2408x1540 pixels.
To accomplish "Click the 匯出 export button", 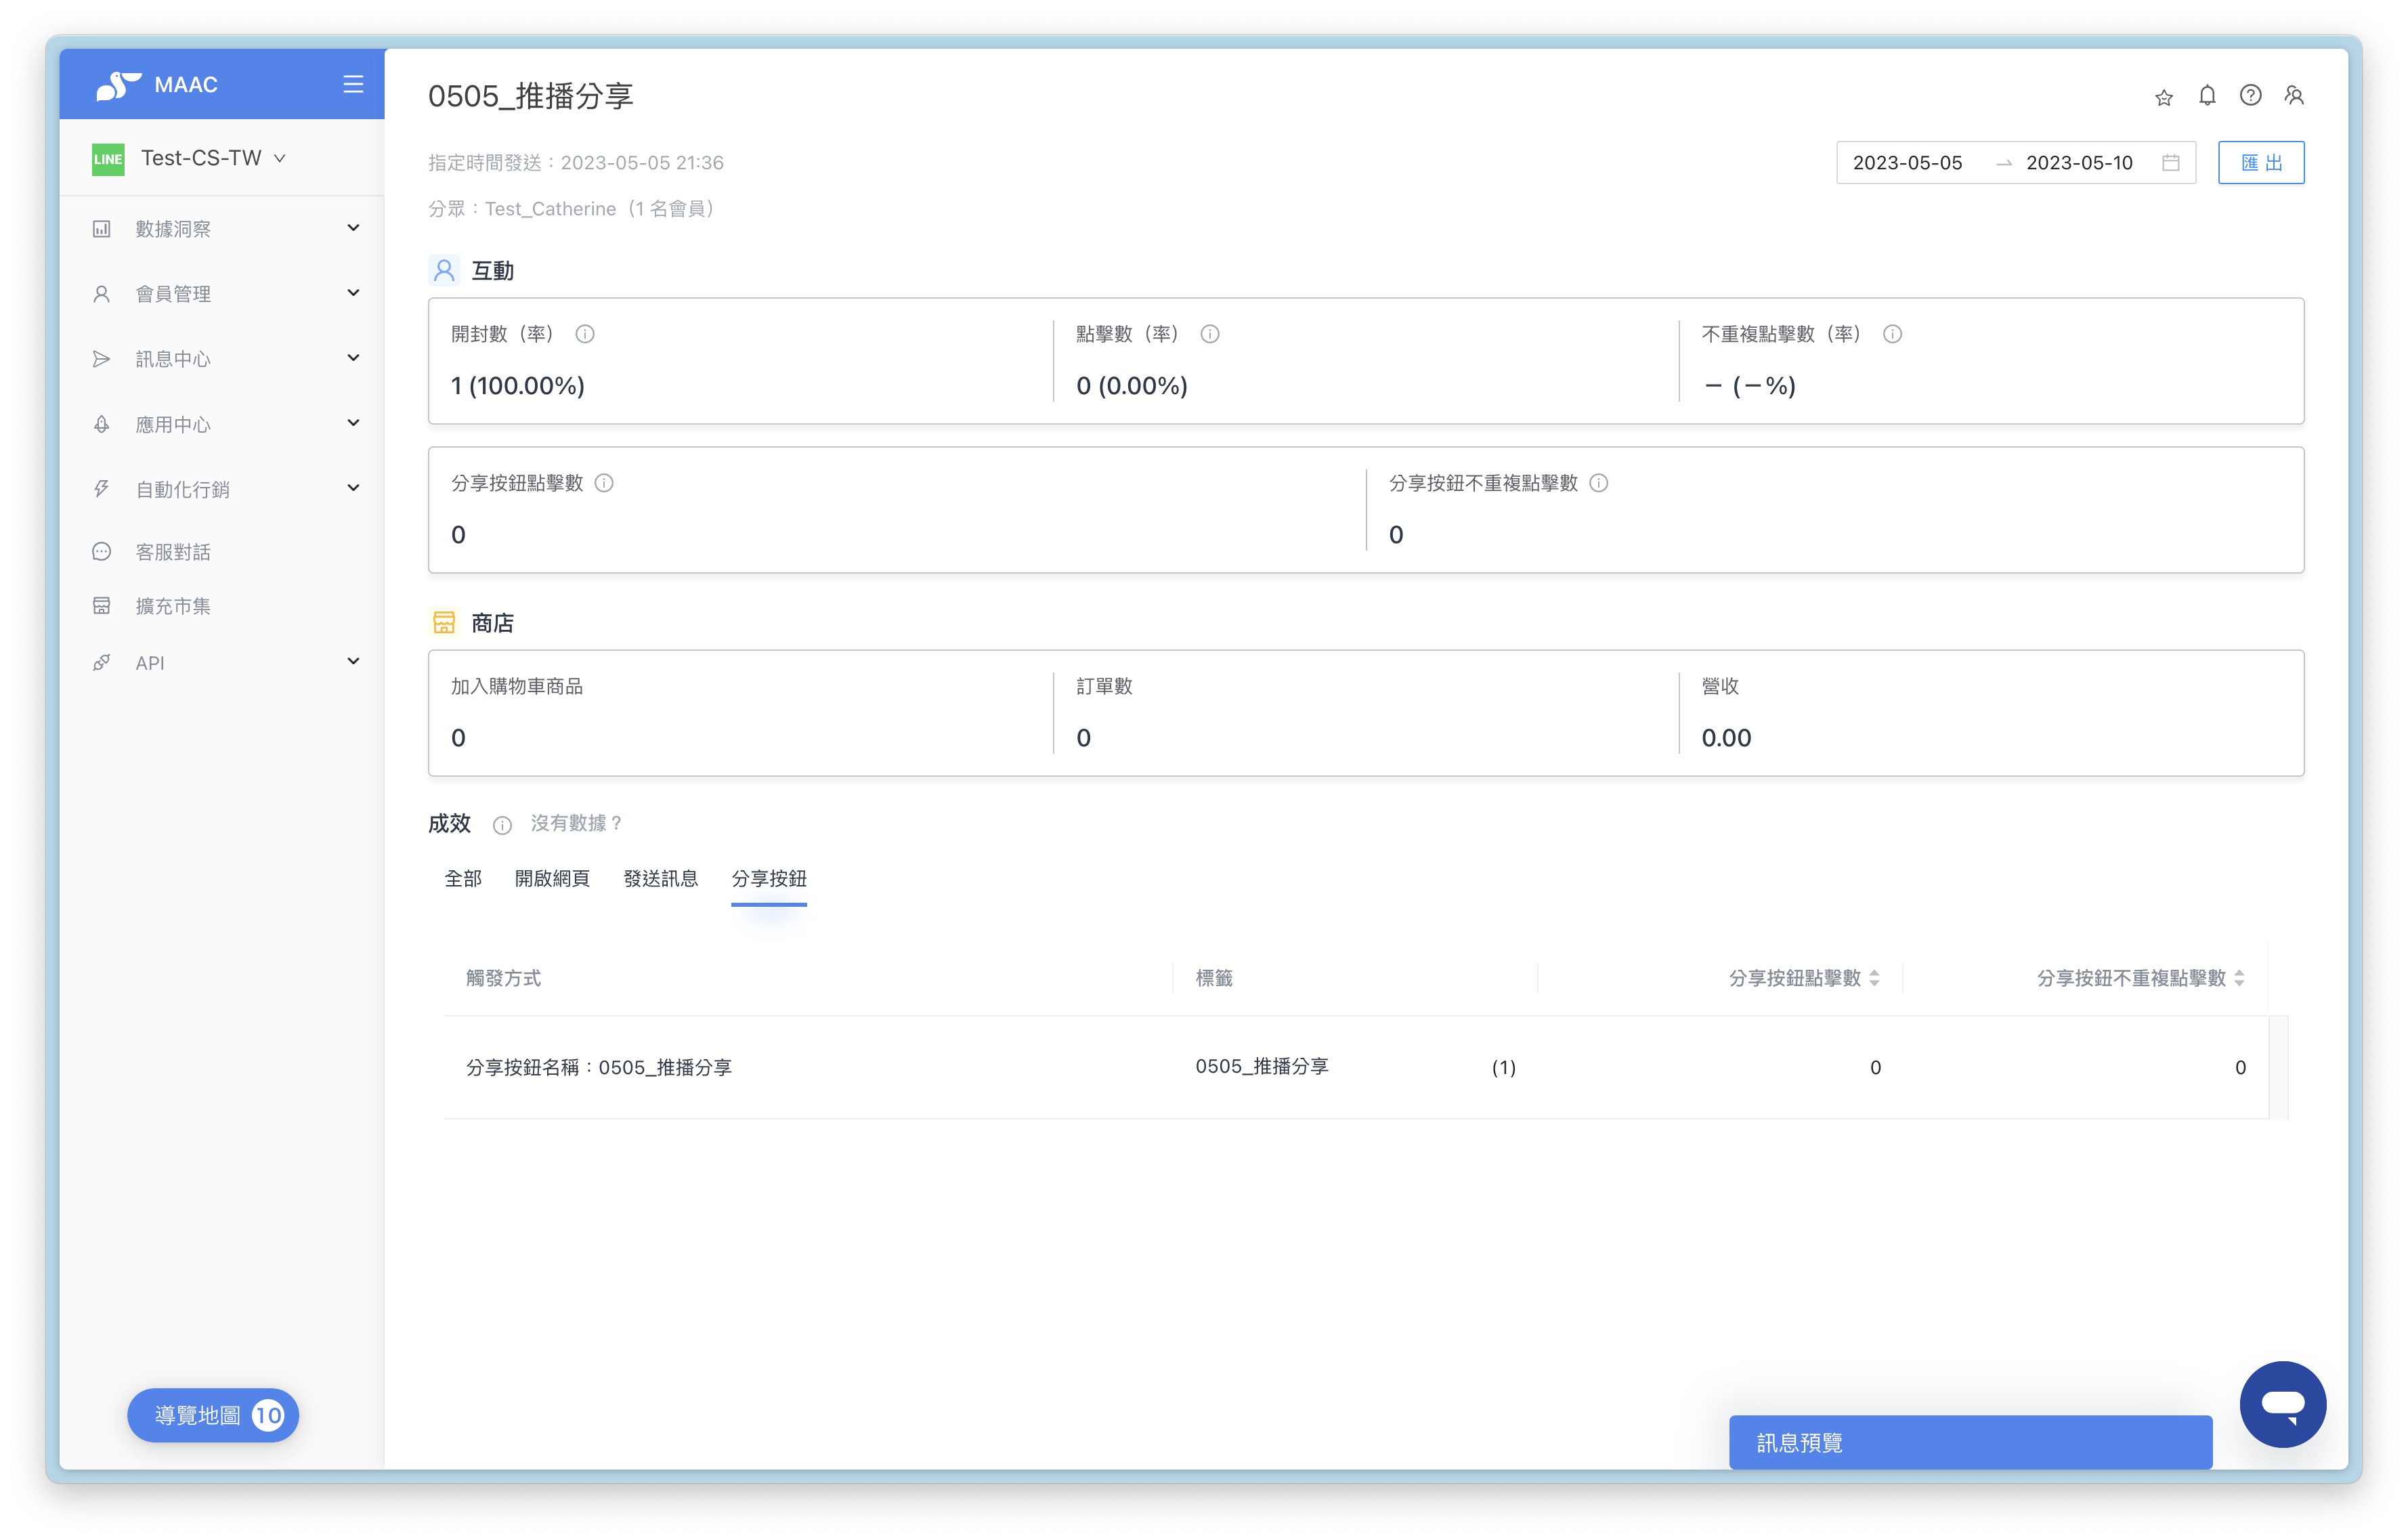I will 2261,163.
